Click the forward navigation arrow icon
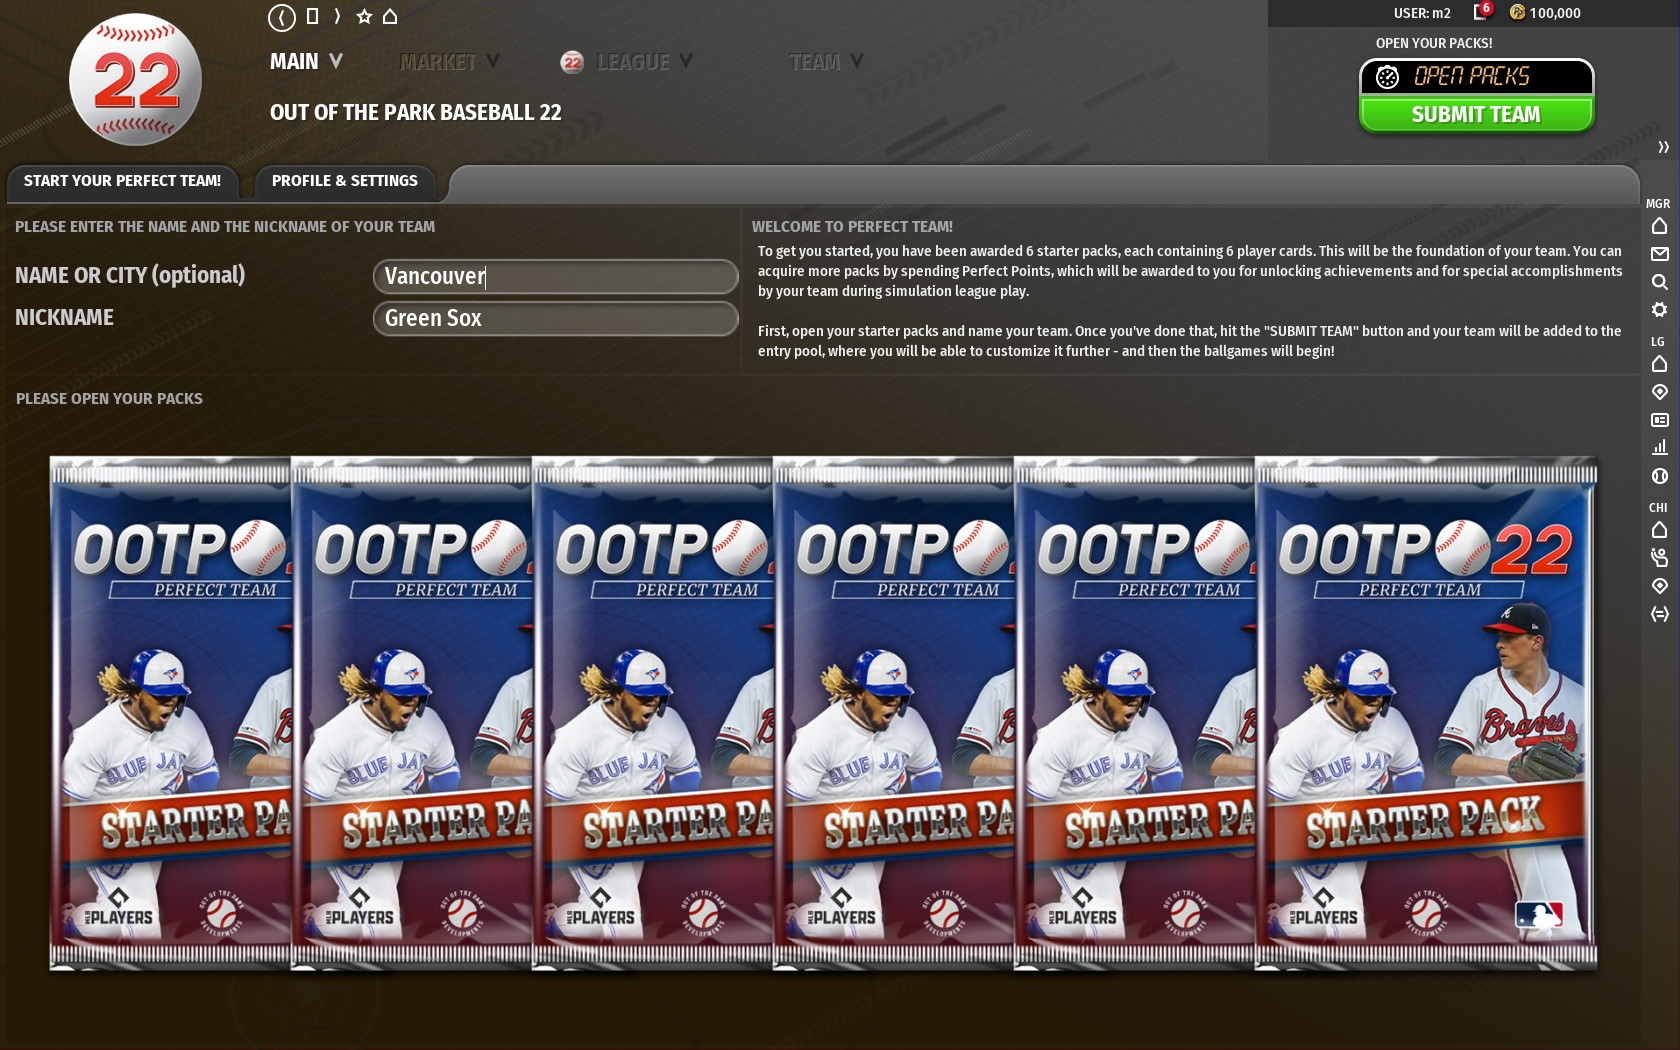This screenshot has height=1050, width=1680. pyautogui.click(x=337, y=16)
